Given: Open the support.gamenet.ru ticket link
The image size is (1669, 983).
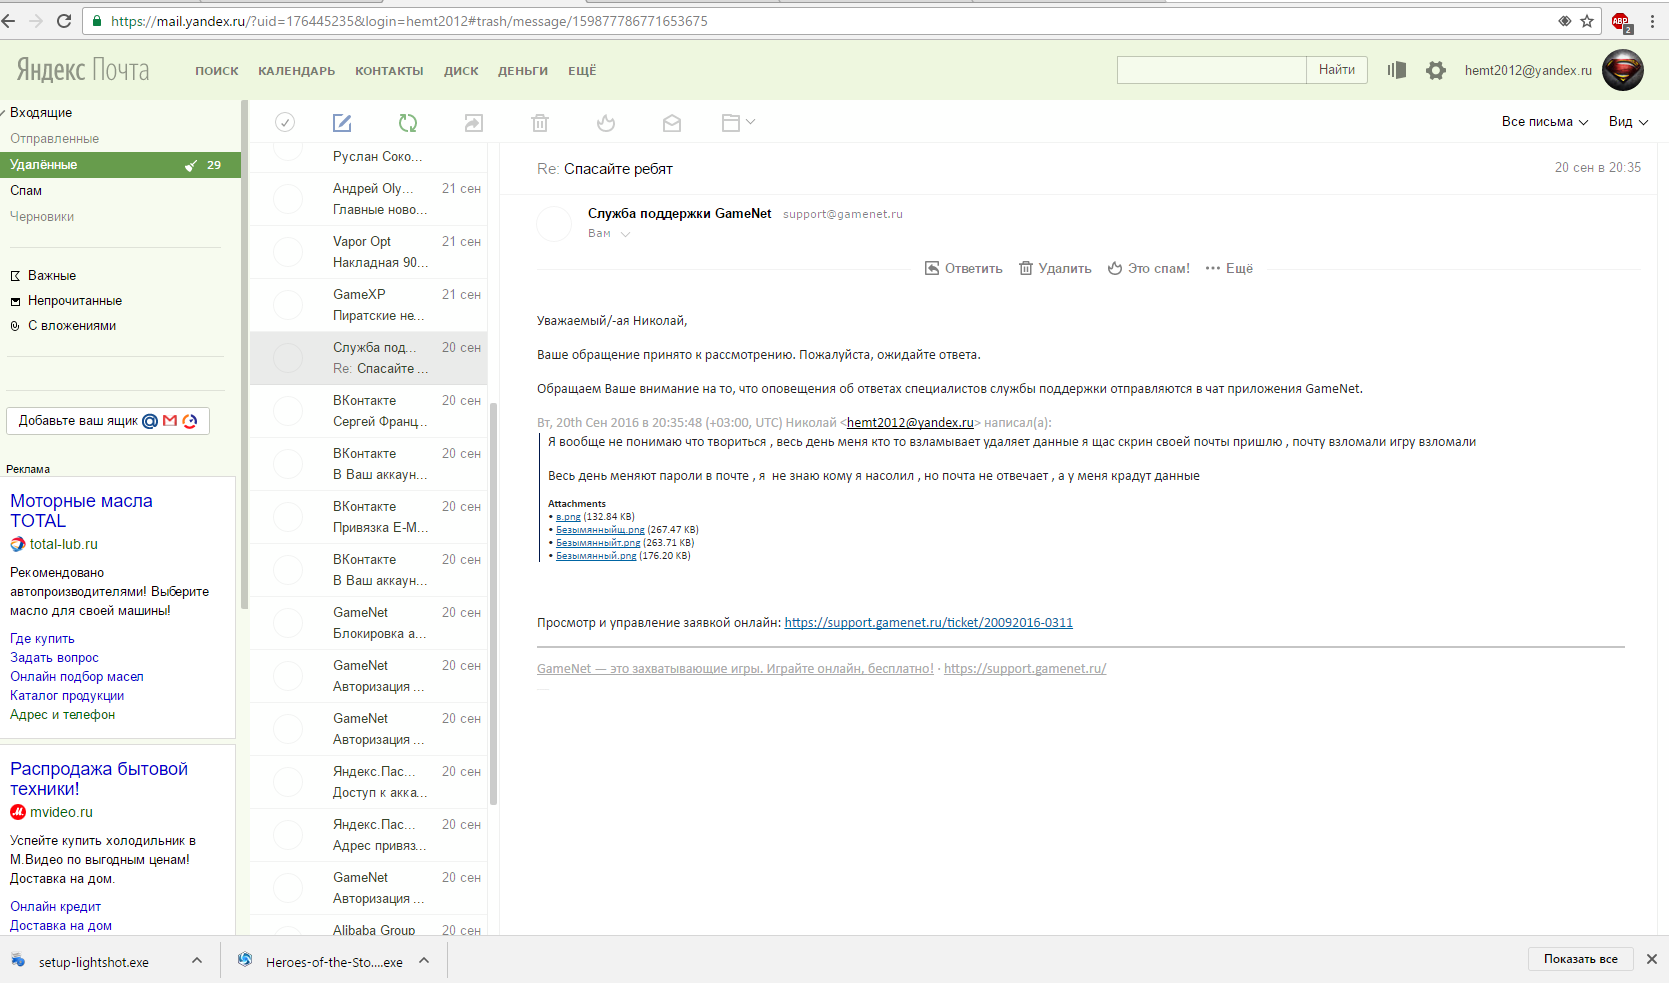Looking at the screenshot, I should point(928,623).
